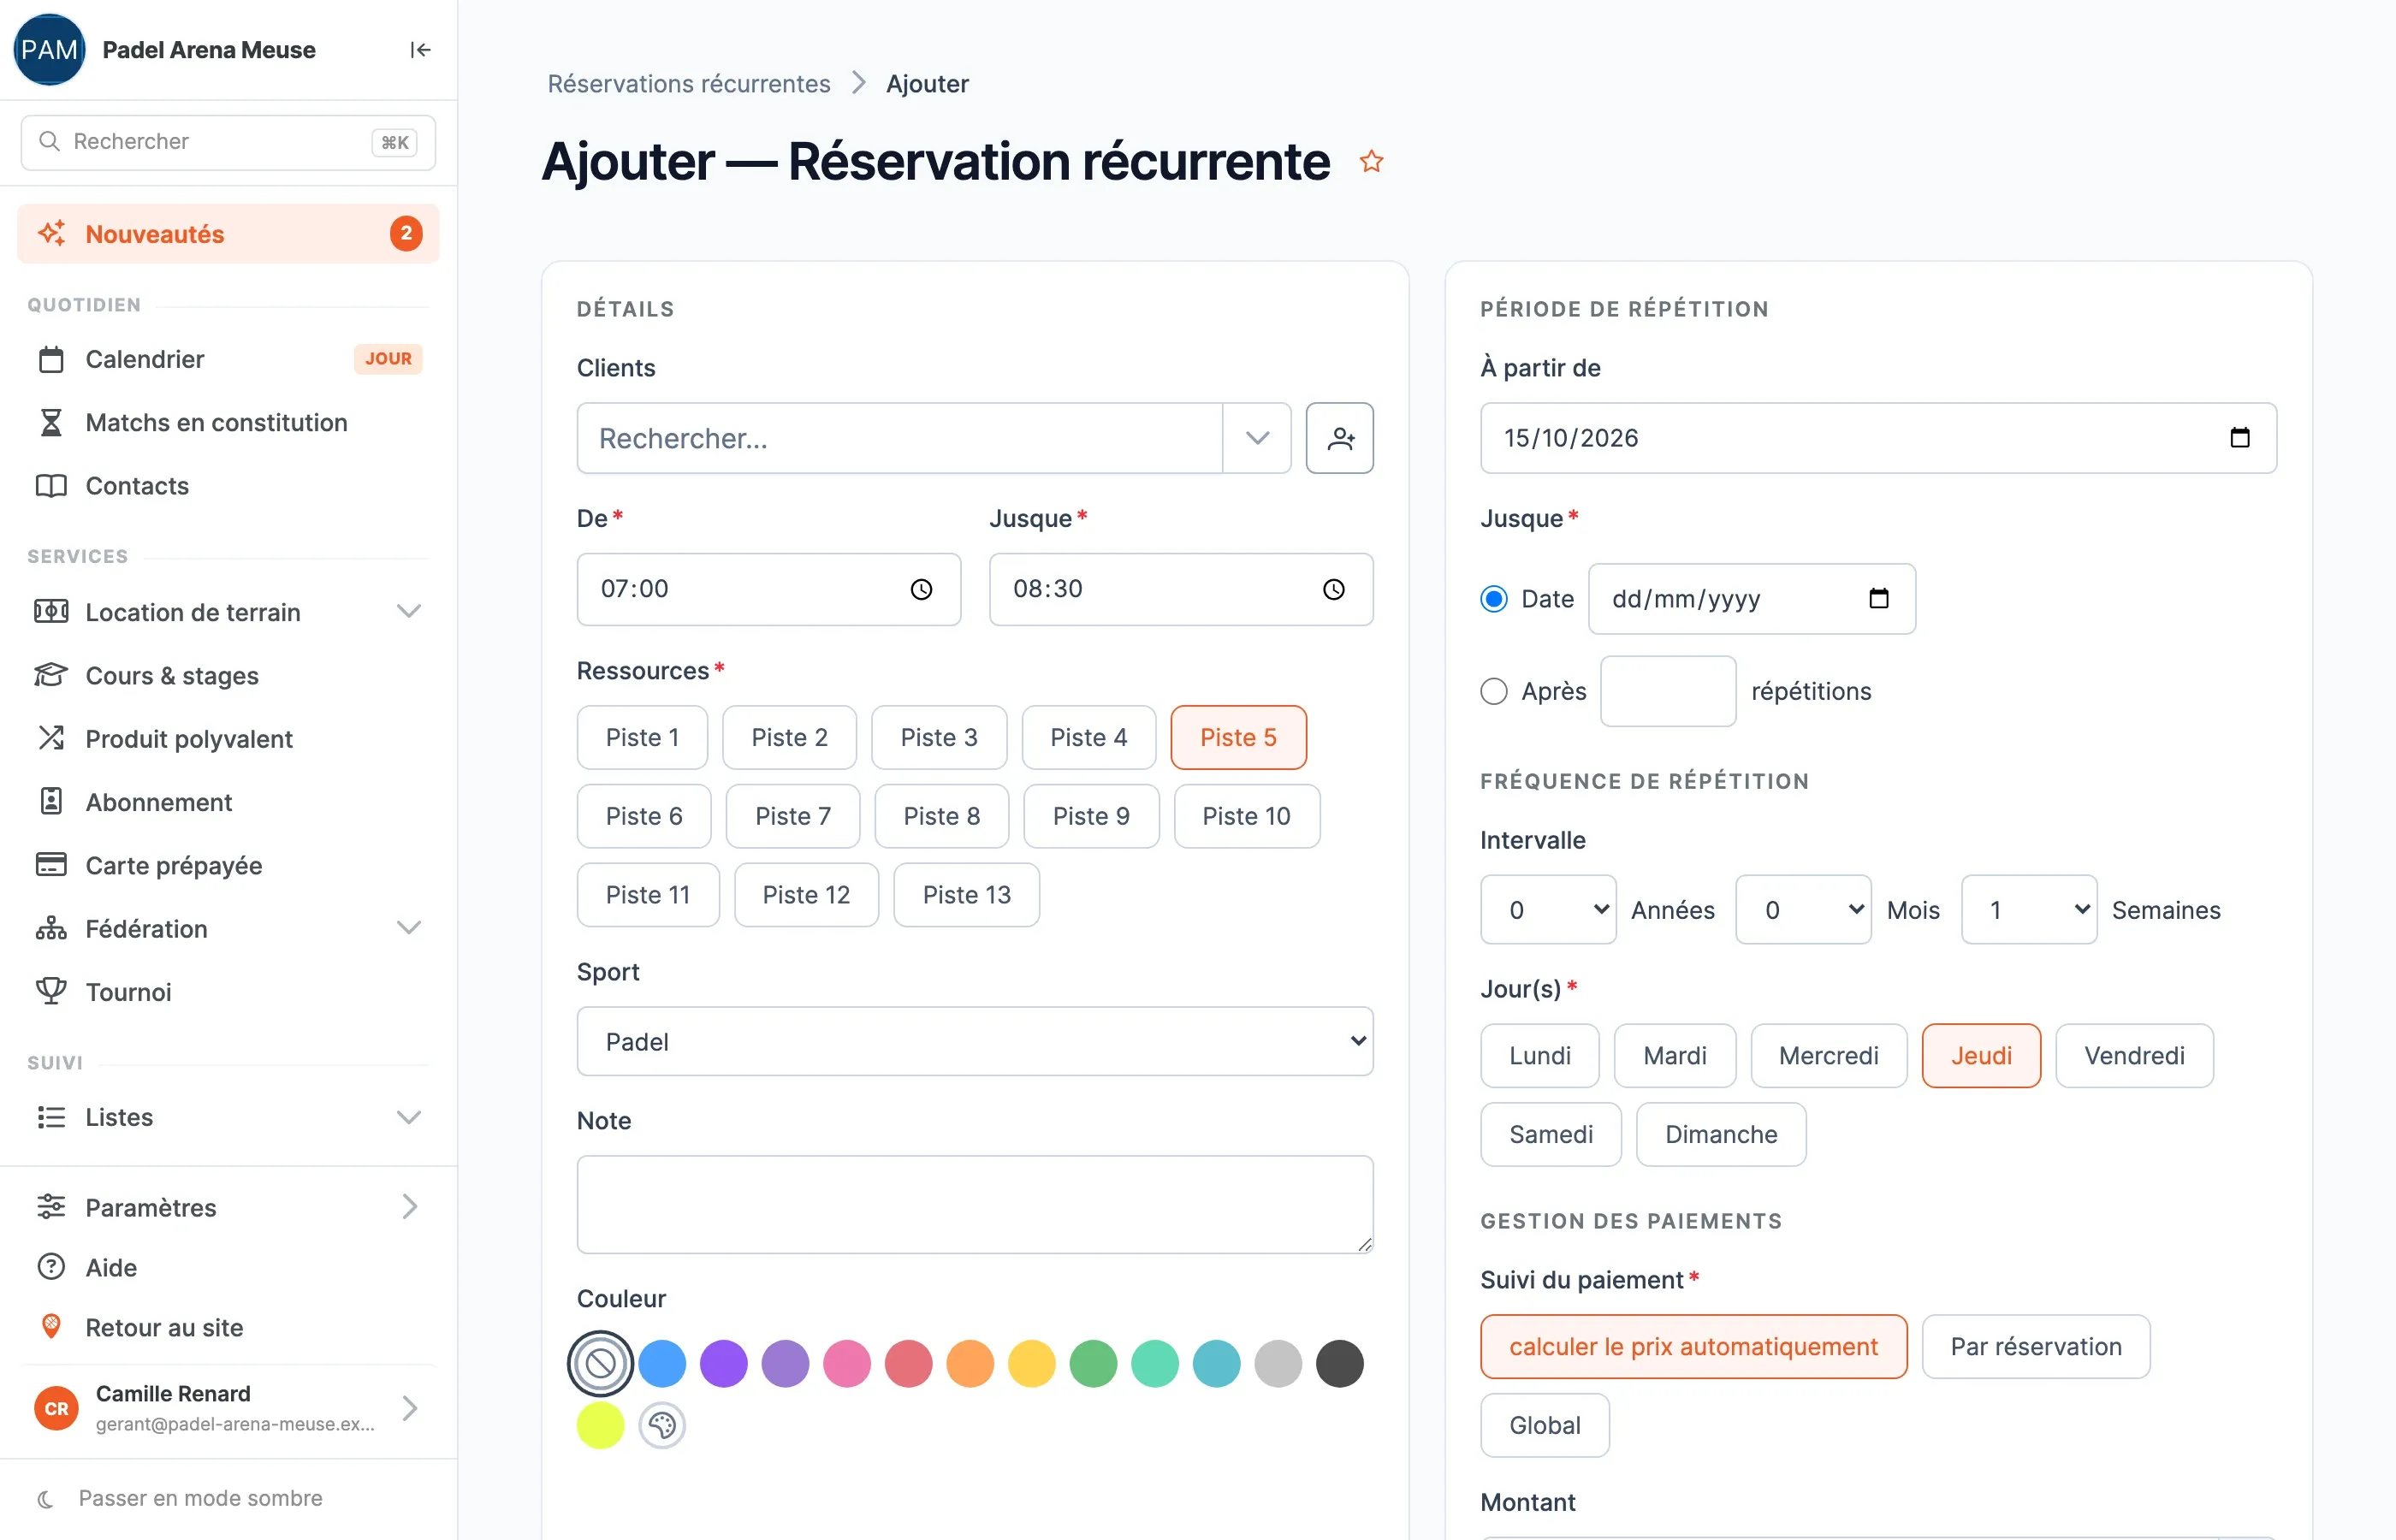
Task: Toggle the Piste 5 resource
Action: (x=1238, y=737)
